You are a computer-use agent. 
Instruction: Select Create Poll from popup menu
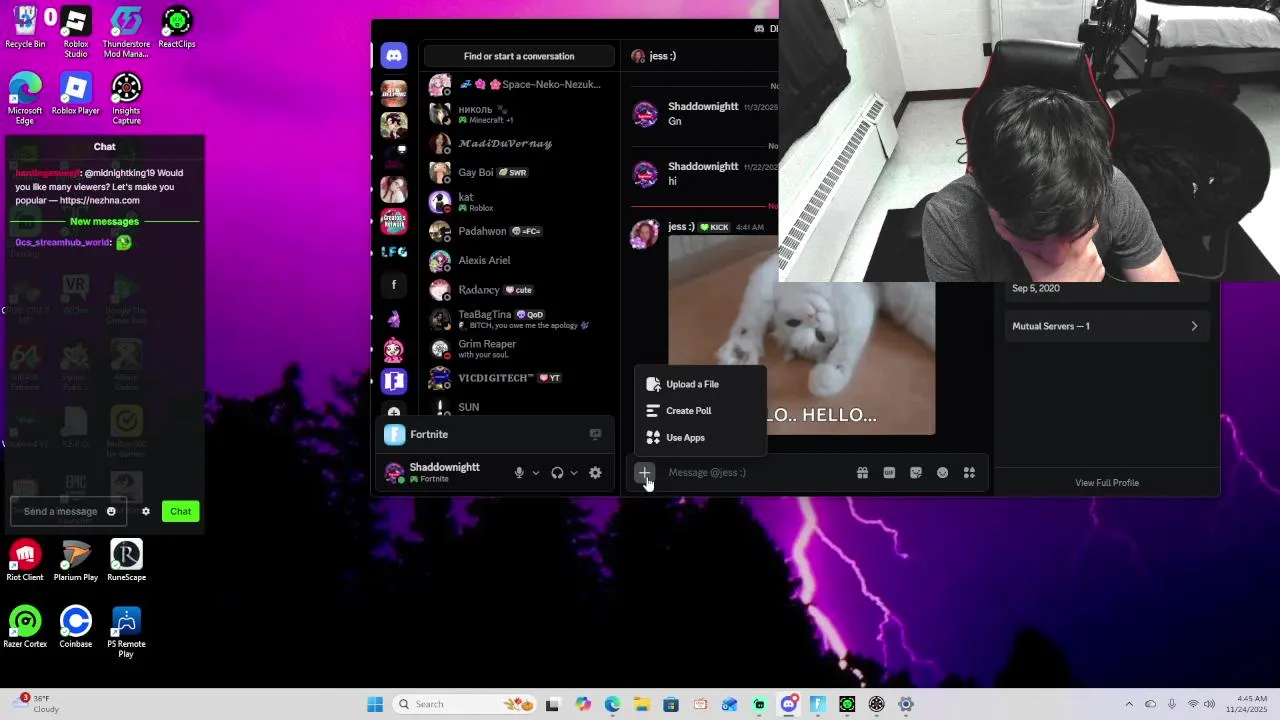pyautogui.click(x=700, y=411)
